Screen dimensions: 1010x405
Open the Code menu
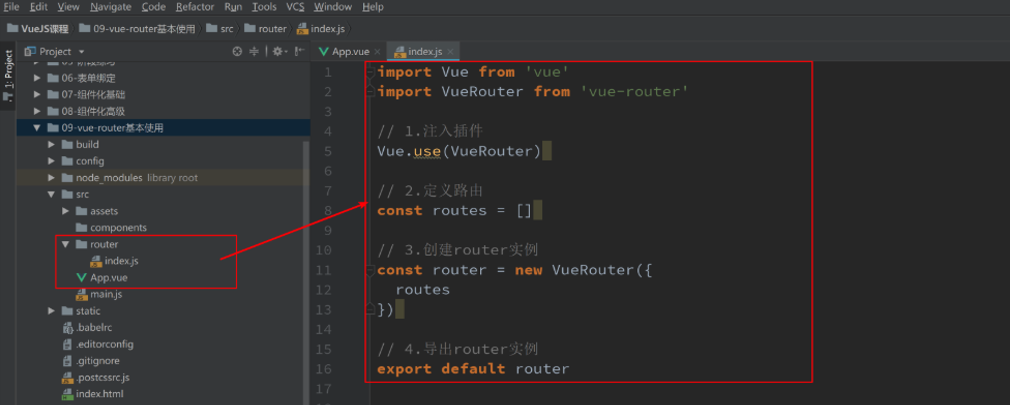point(153,7)
